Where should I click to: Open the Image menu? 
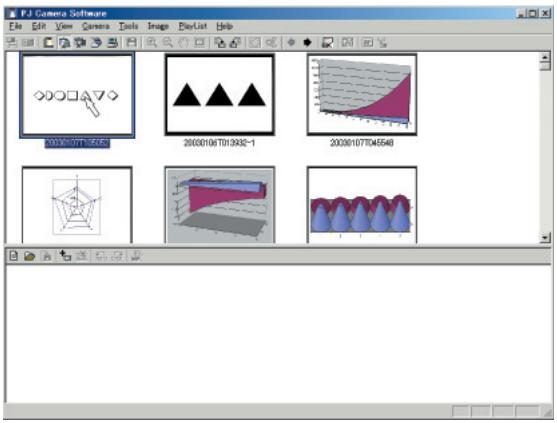click(158, 26)
